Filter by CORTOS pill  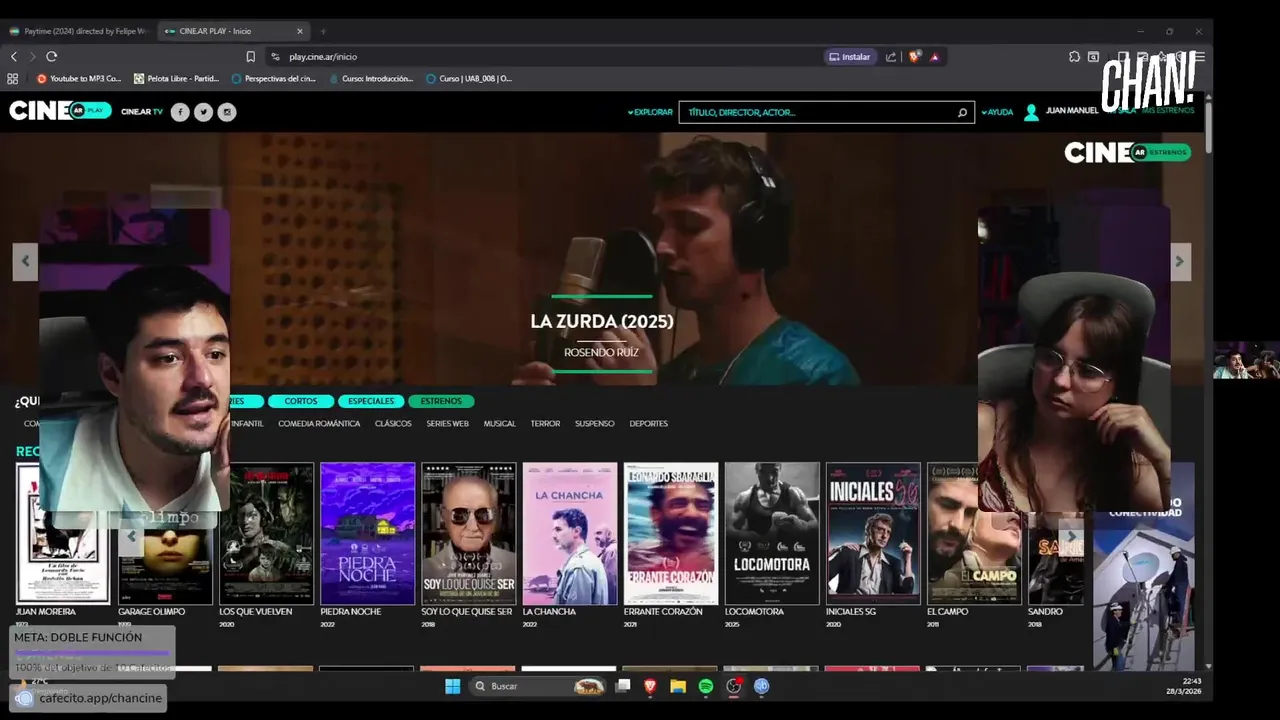(301, 401)
